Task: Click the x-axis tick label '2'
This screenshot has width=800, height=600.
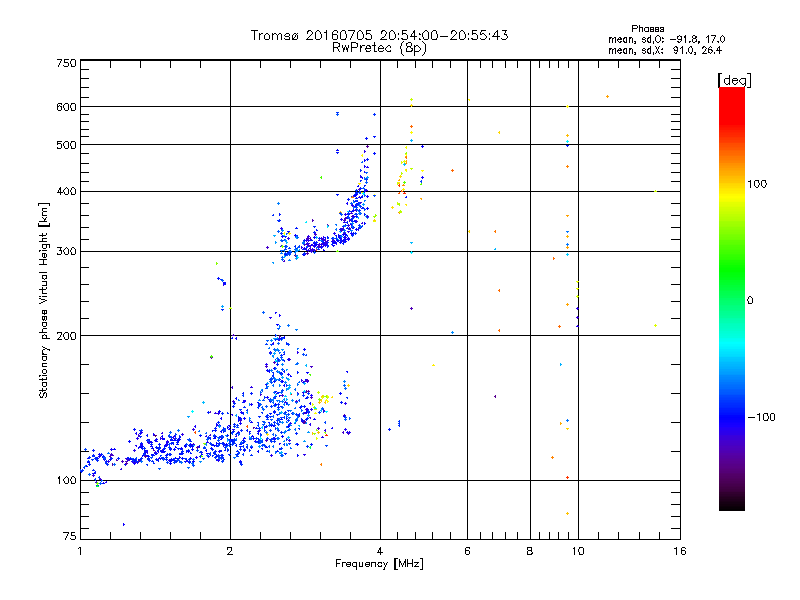Action: pyautogui.click(x=230, y=551)
